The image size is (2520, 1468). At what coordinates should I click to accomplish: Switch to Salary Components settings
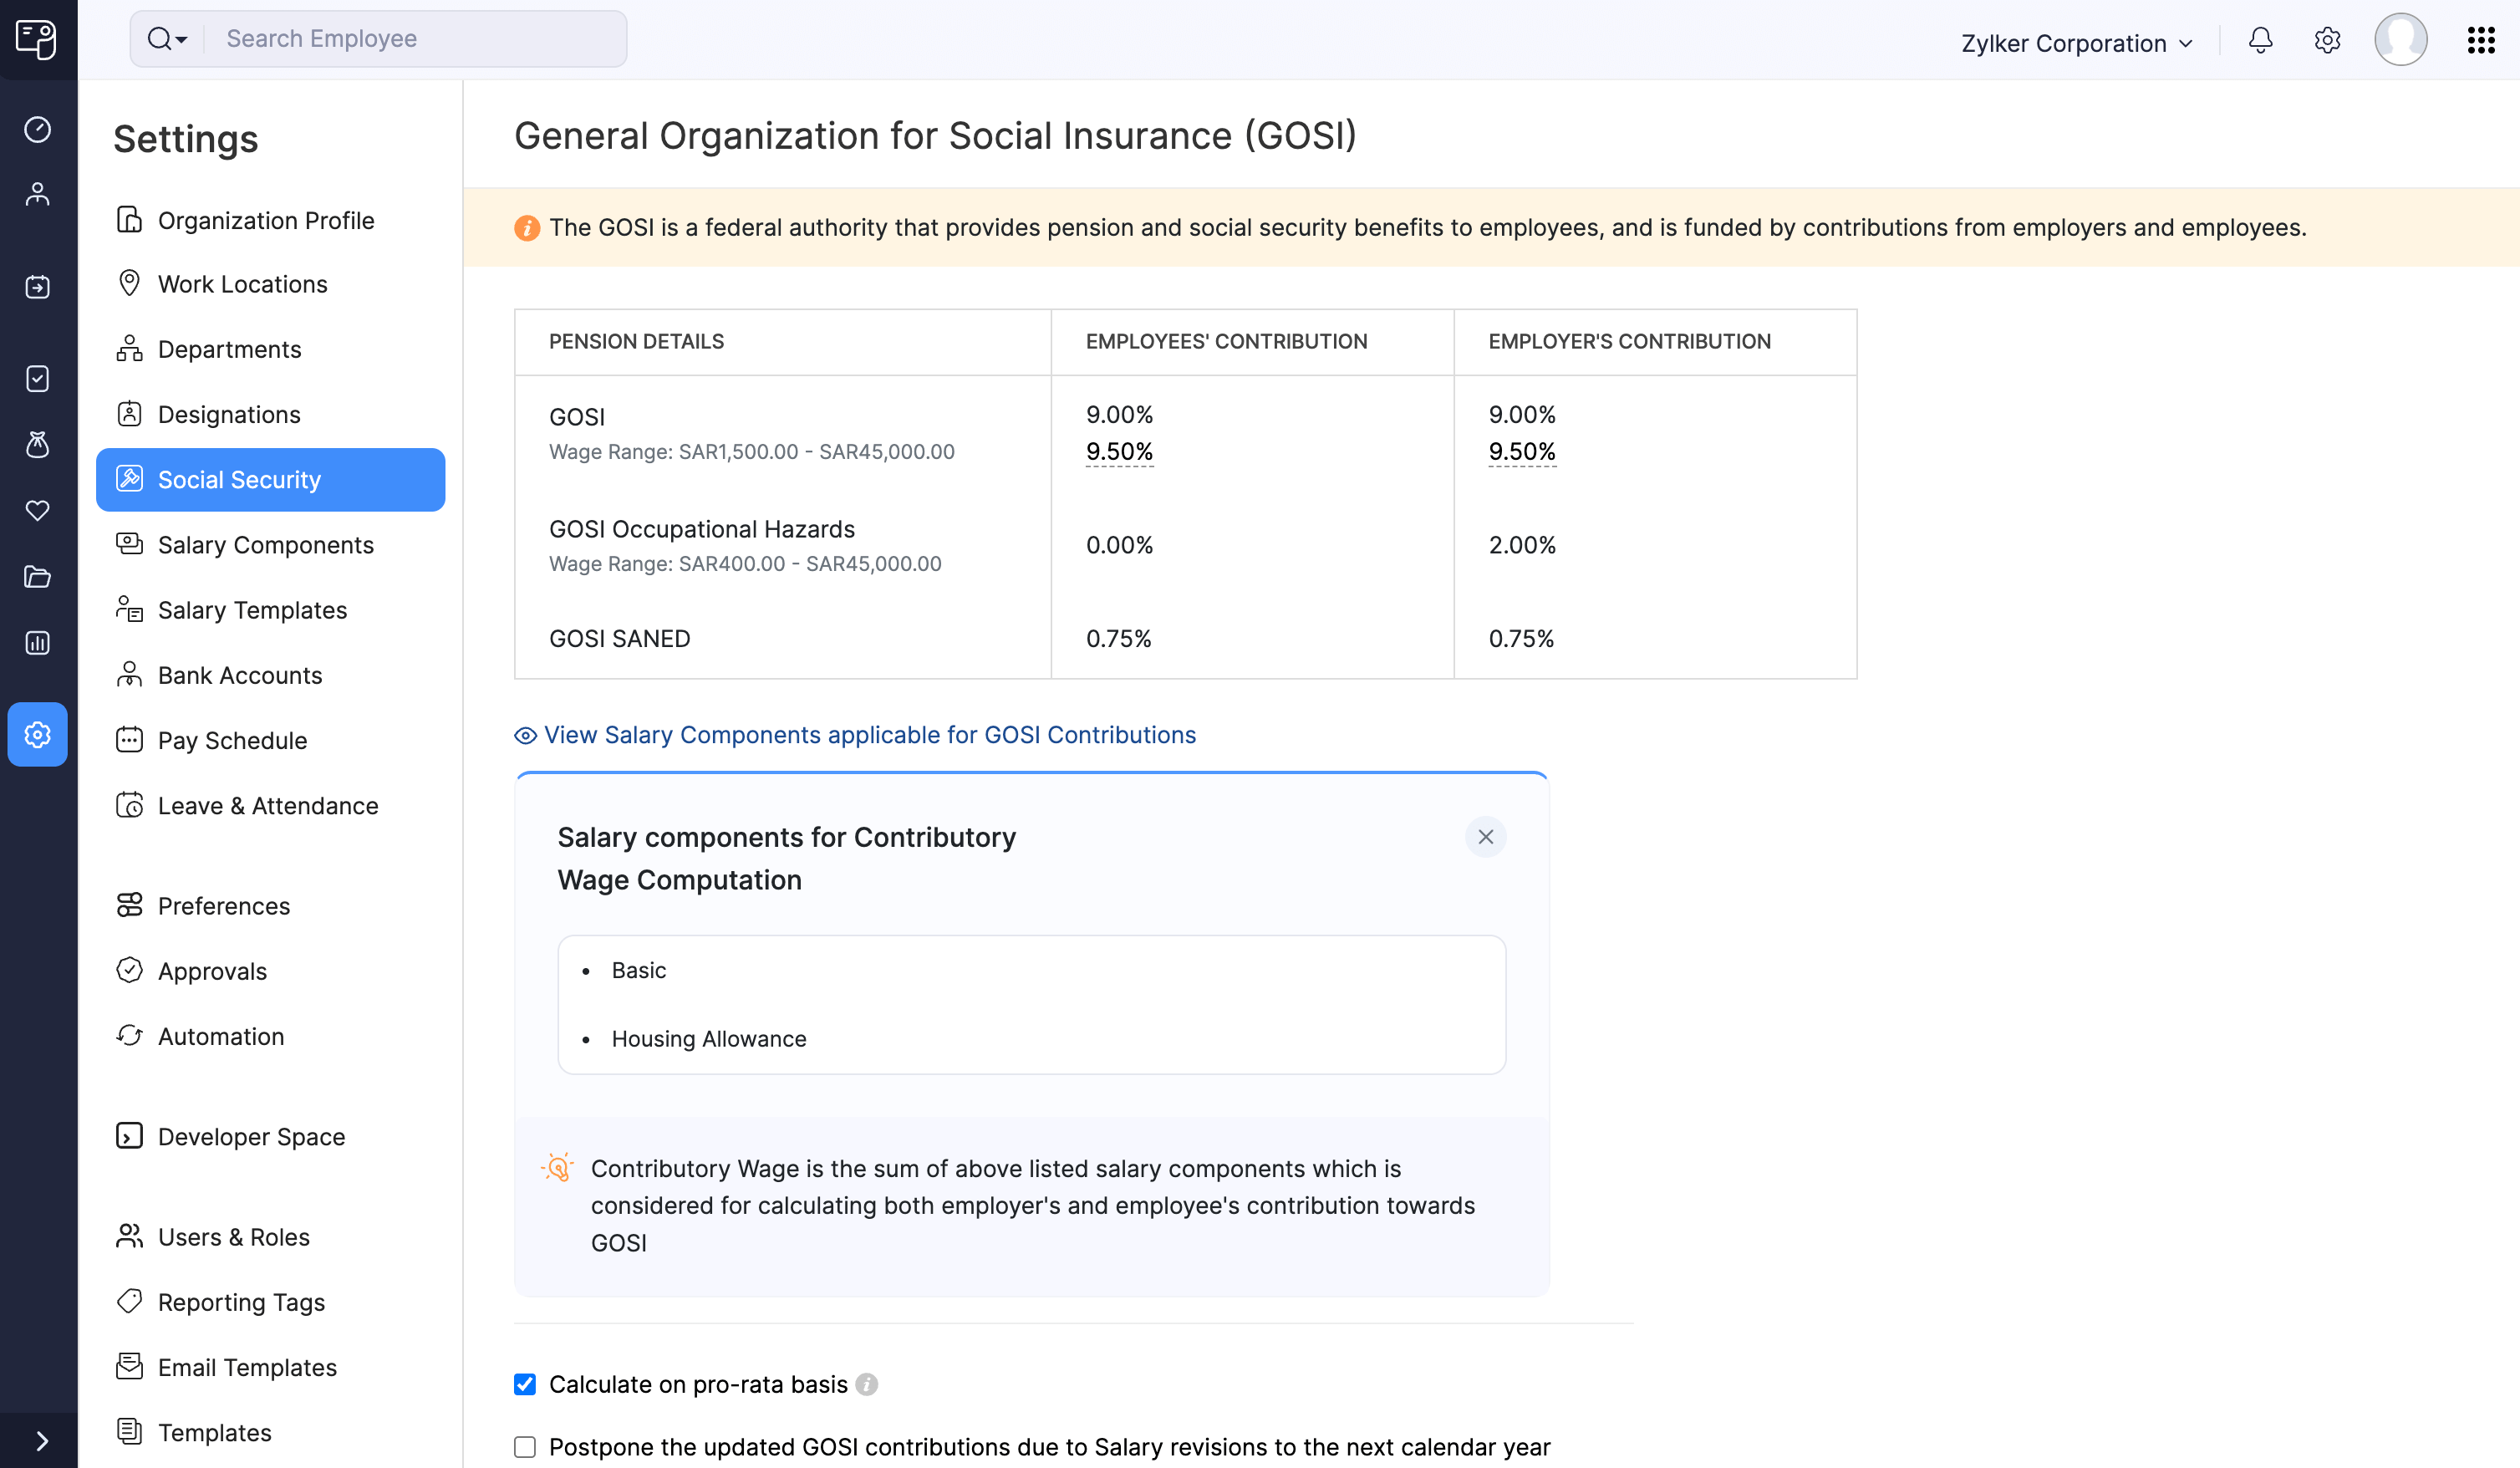point(265,545)
